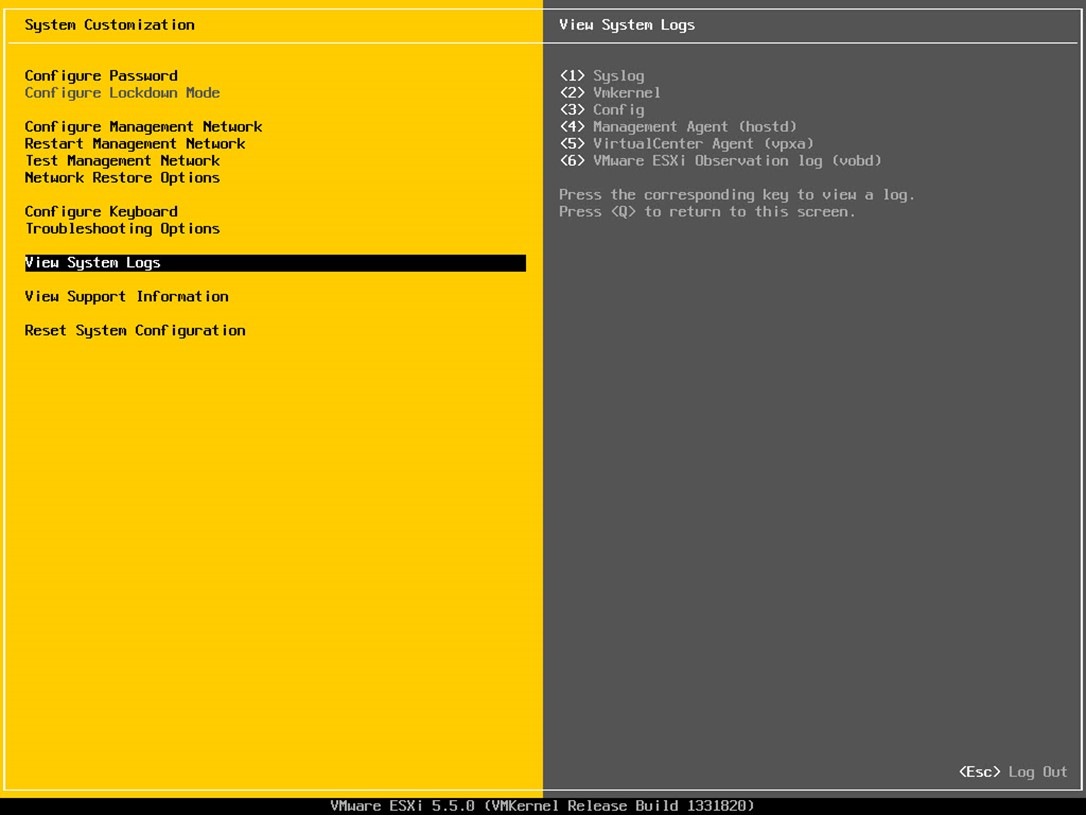This screenshot has width=1086, height=815.
Task: Select Configure Lockdown Mode option
Action: point(122,93)
